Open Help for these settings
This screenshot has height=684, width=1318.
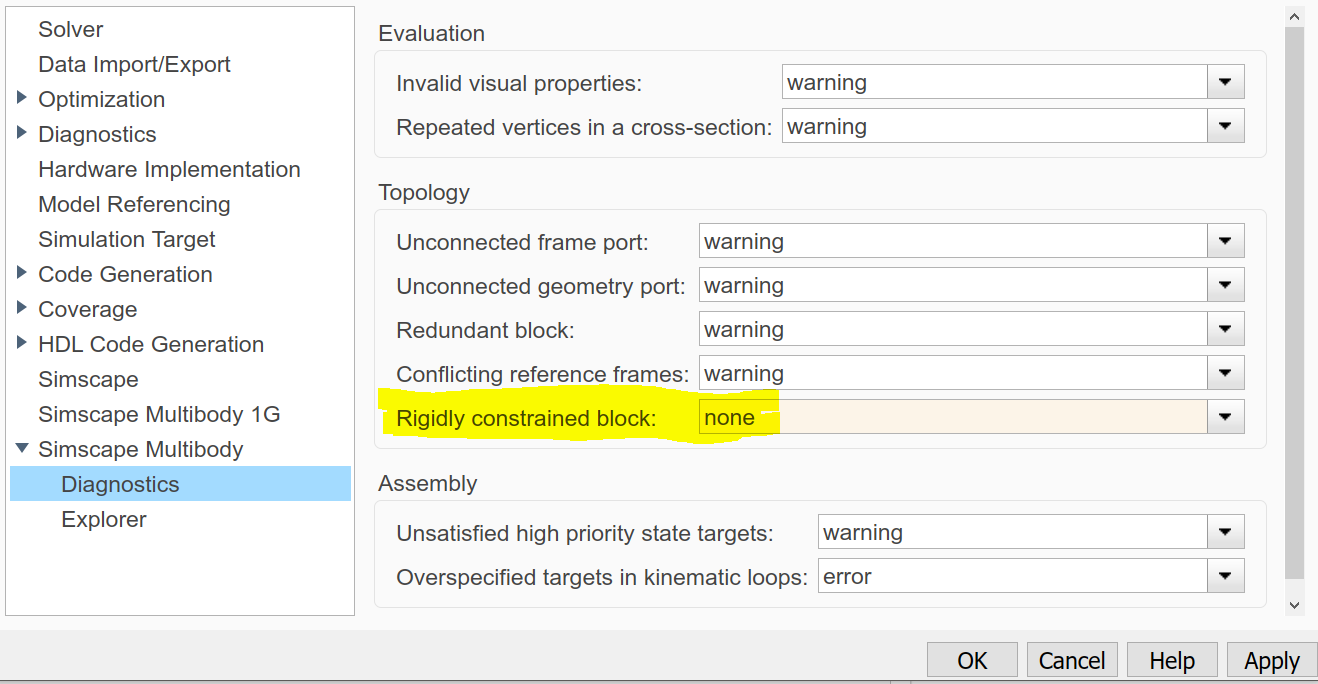click(1171, 661)
